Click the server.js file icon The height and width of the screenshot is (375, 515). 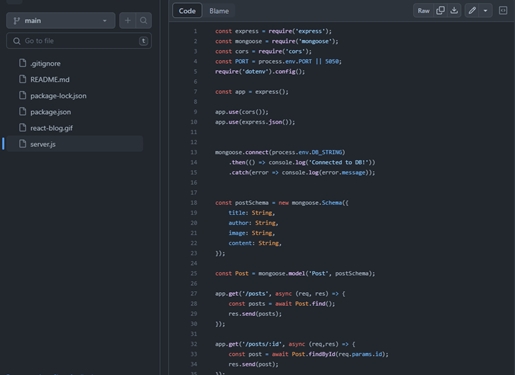[x=22, y=144]
